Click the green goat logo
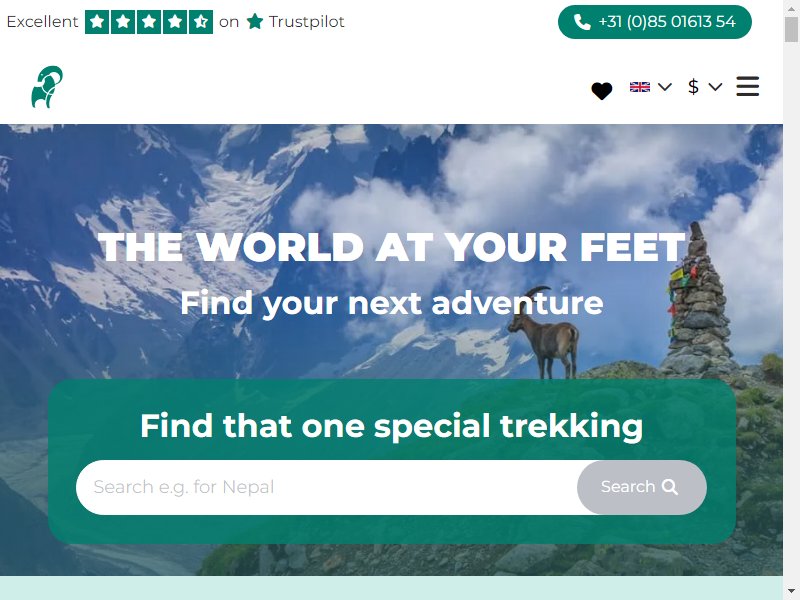This screenshot has height=600, width=800. click(x=47, y=87)
